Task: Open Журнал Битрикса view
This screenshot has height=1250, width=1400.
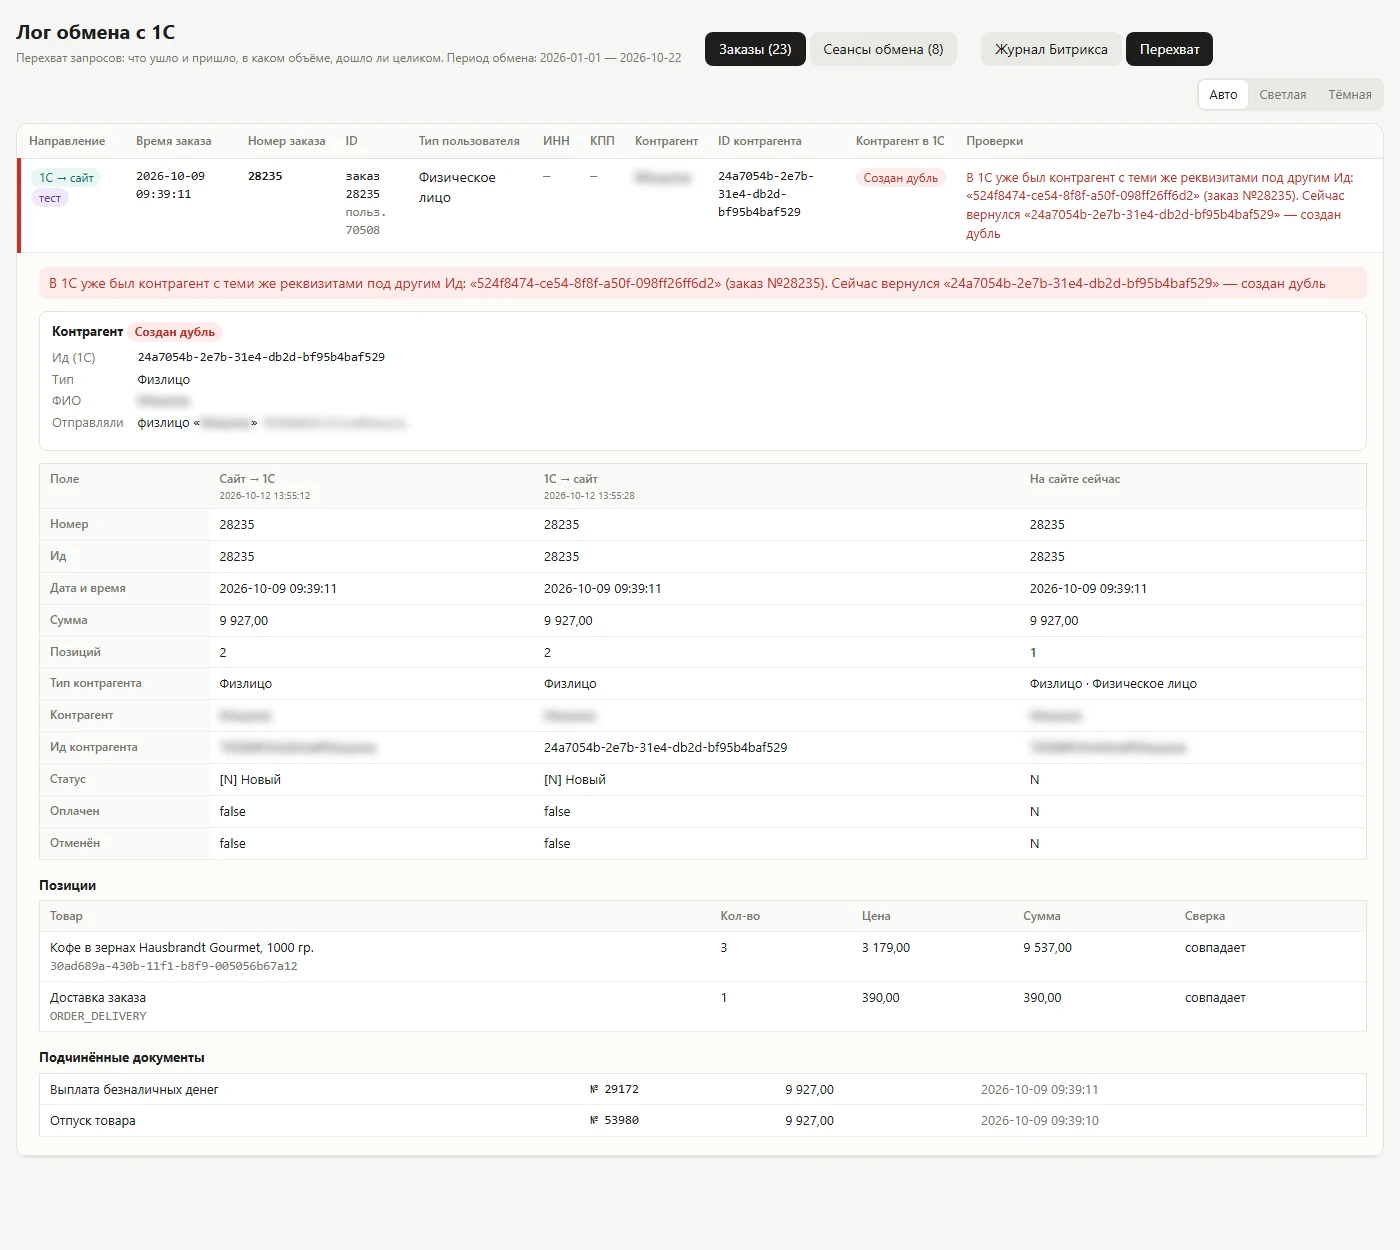Action: (x=1051, y=49)
